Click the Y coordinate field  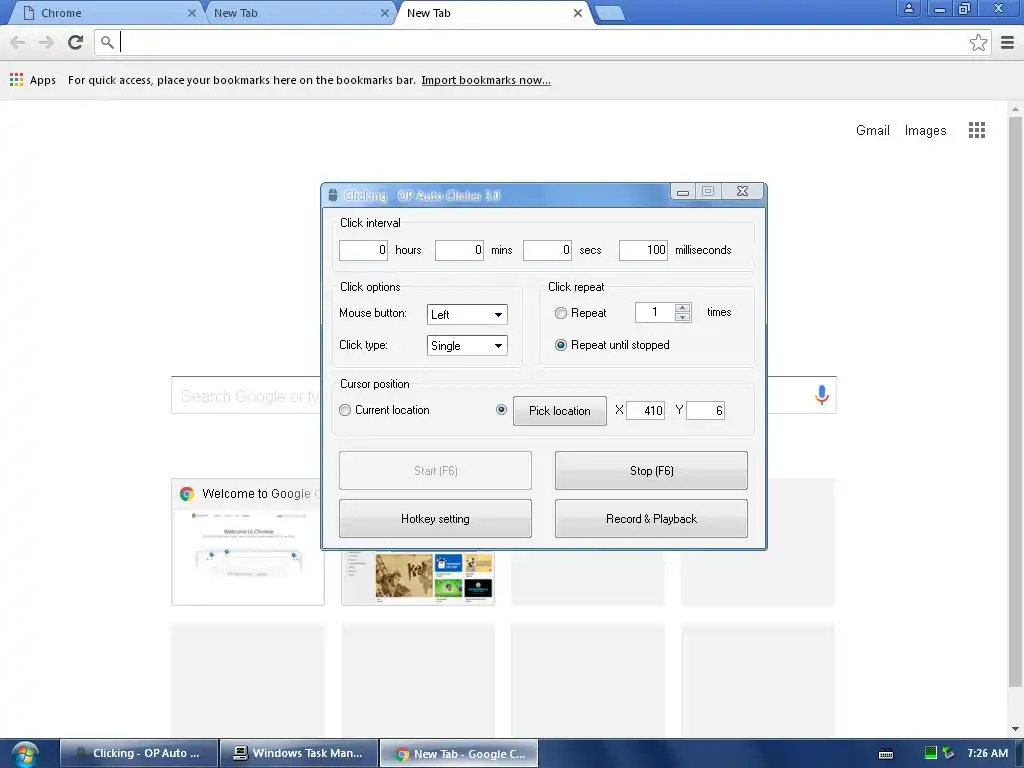pyautogui.click(x=705, y=410)
